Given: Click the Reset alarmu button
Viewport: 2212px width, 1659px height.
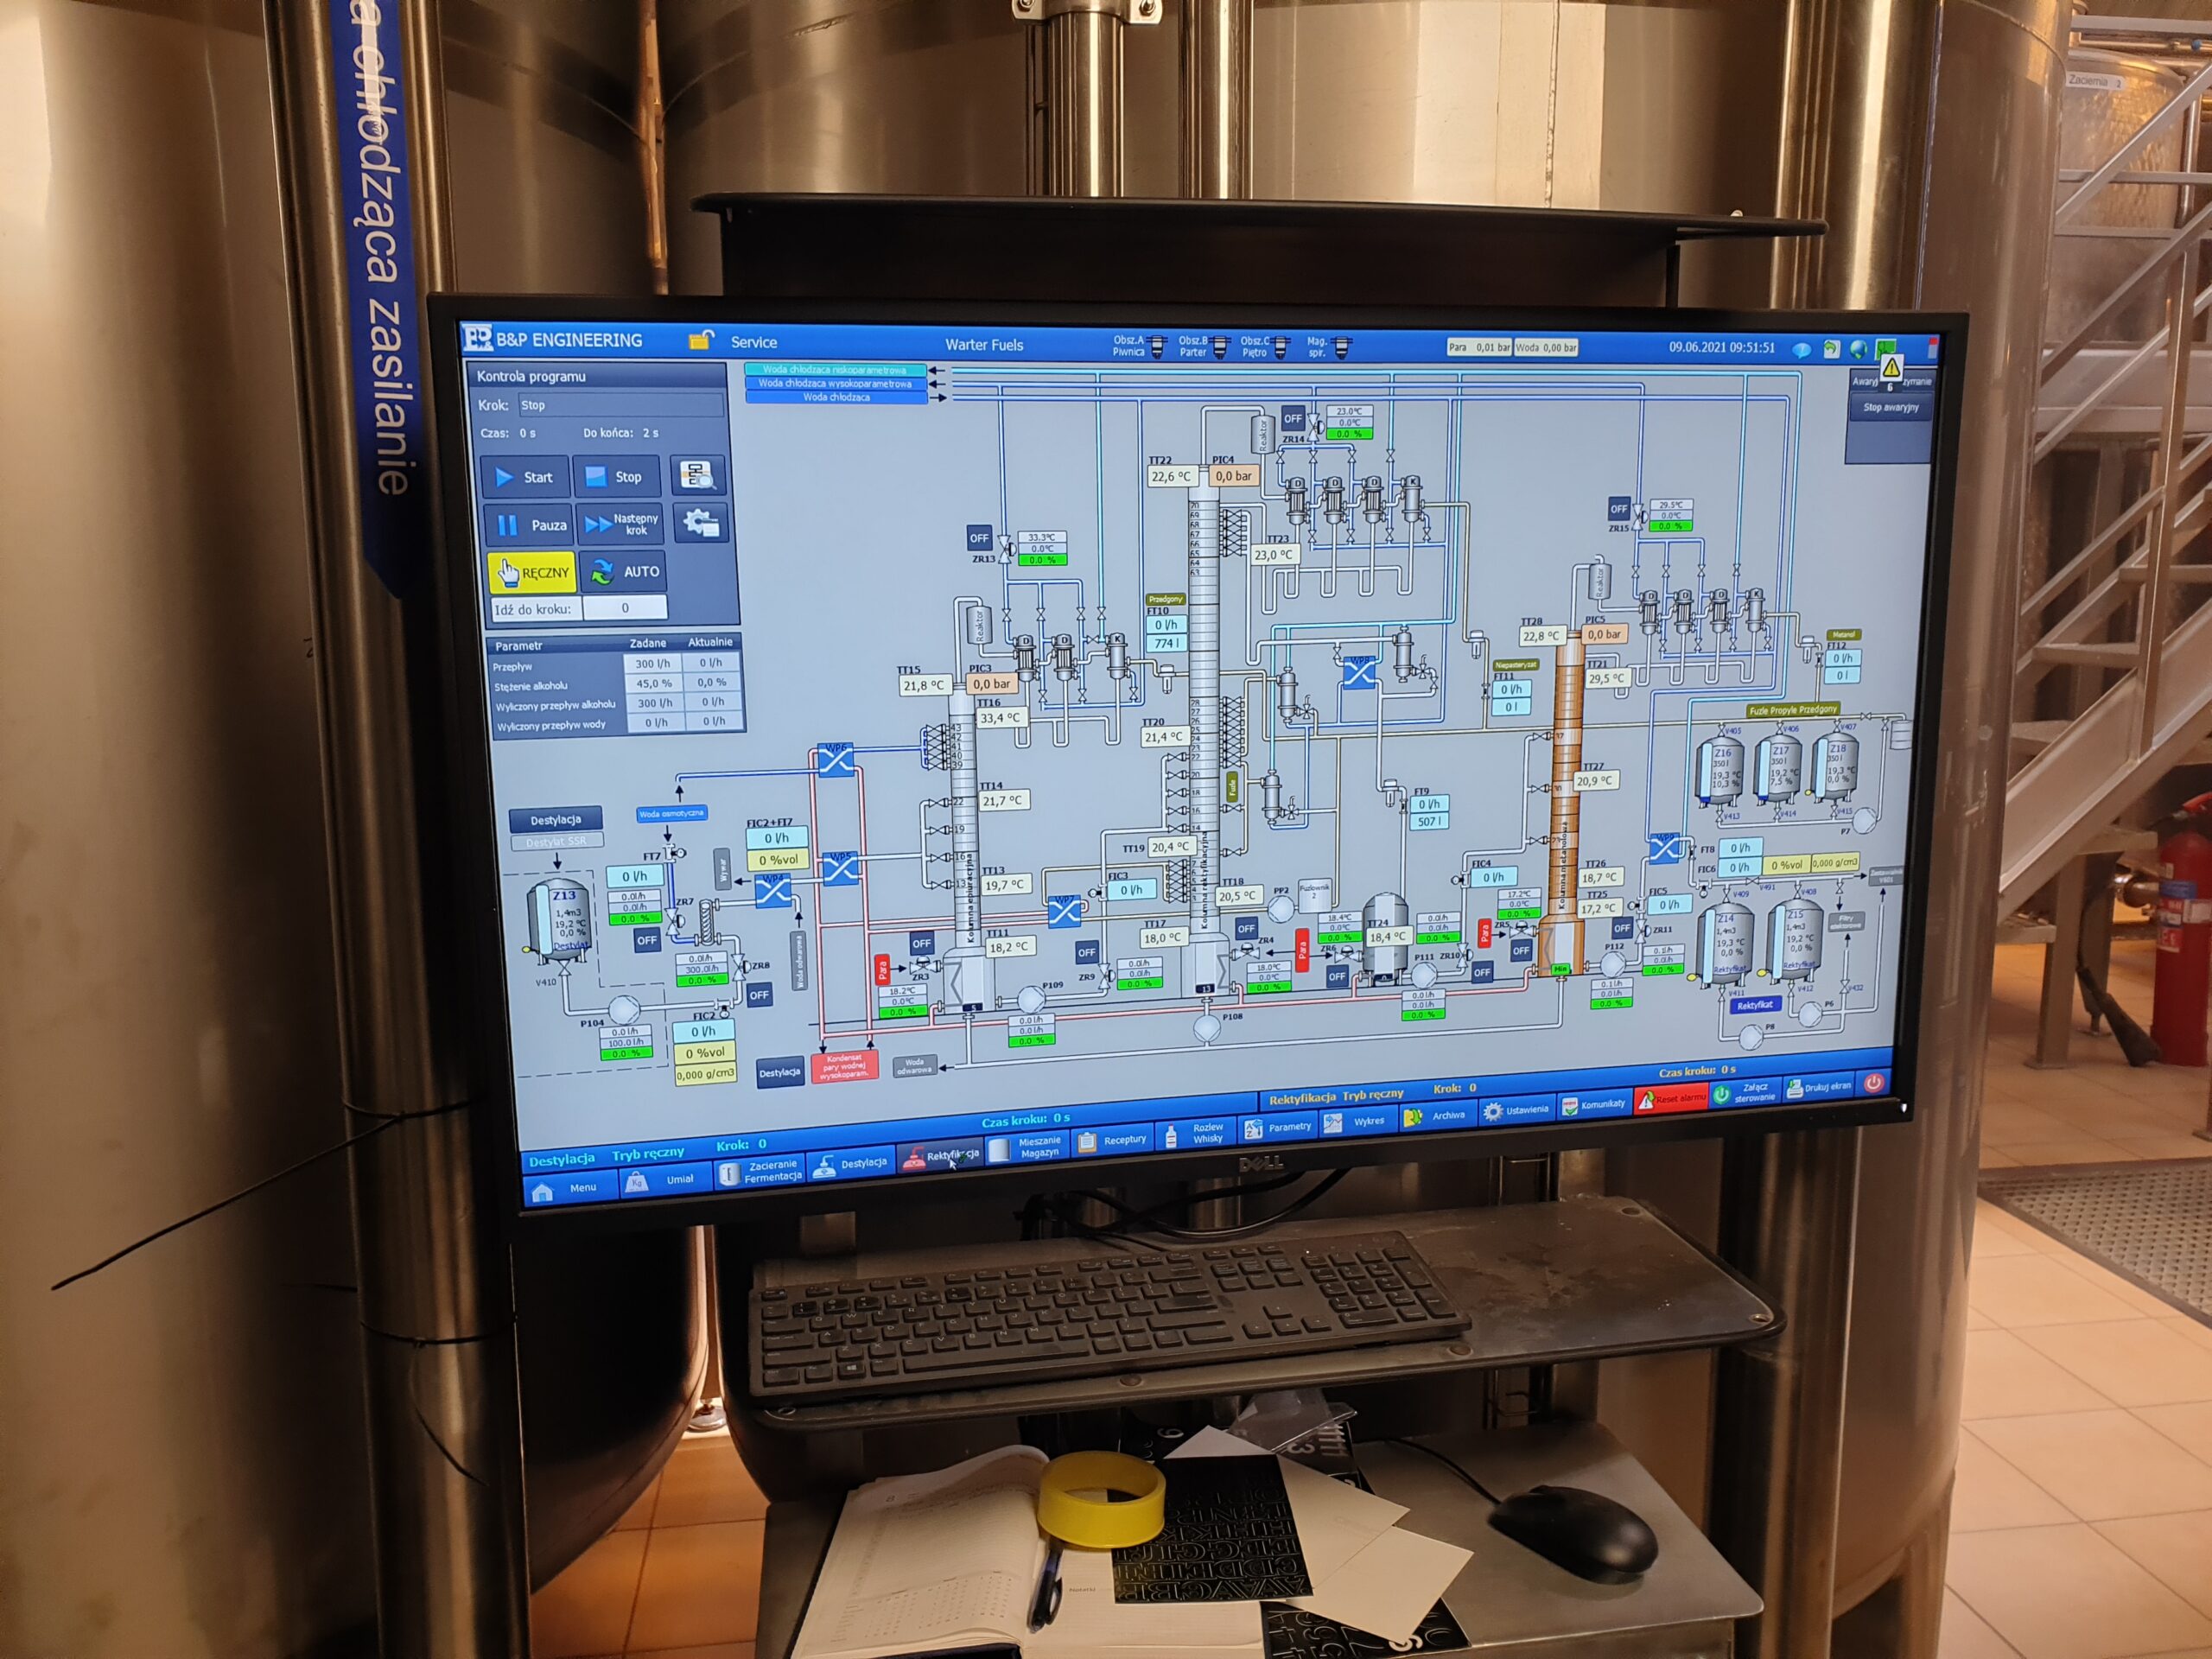Looking at the screenshot, I should click(1670, 1098).
